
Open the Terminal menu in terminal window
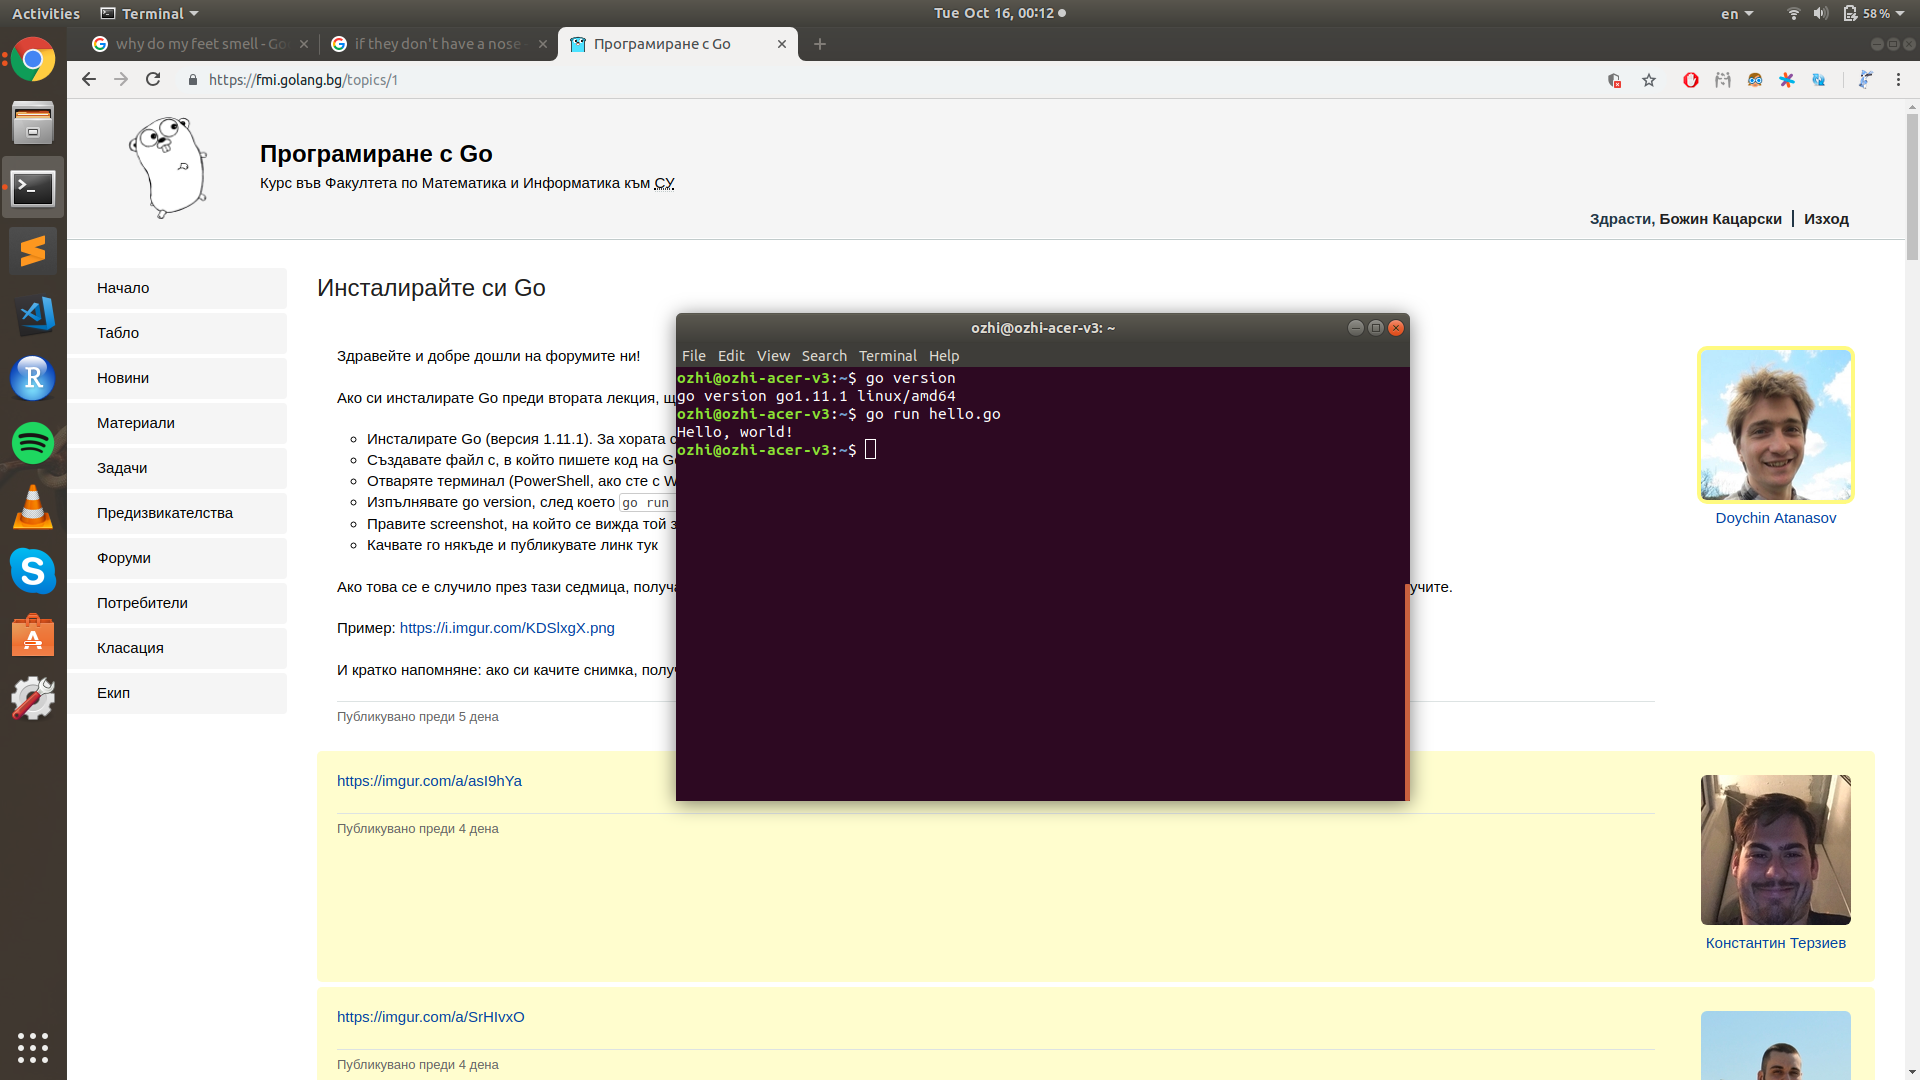[888, 356]
